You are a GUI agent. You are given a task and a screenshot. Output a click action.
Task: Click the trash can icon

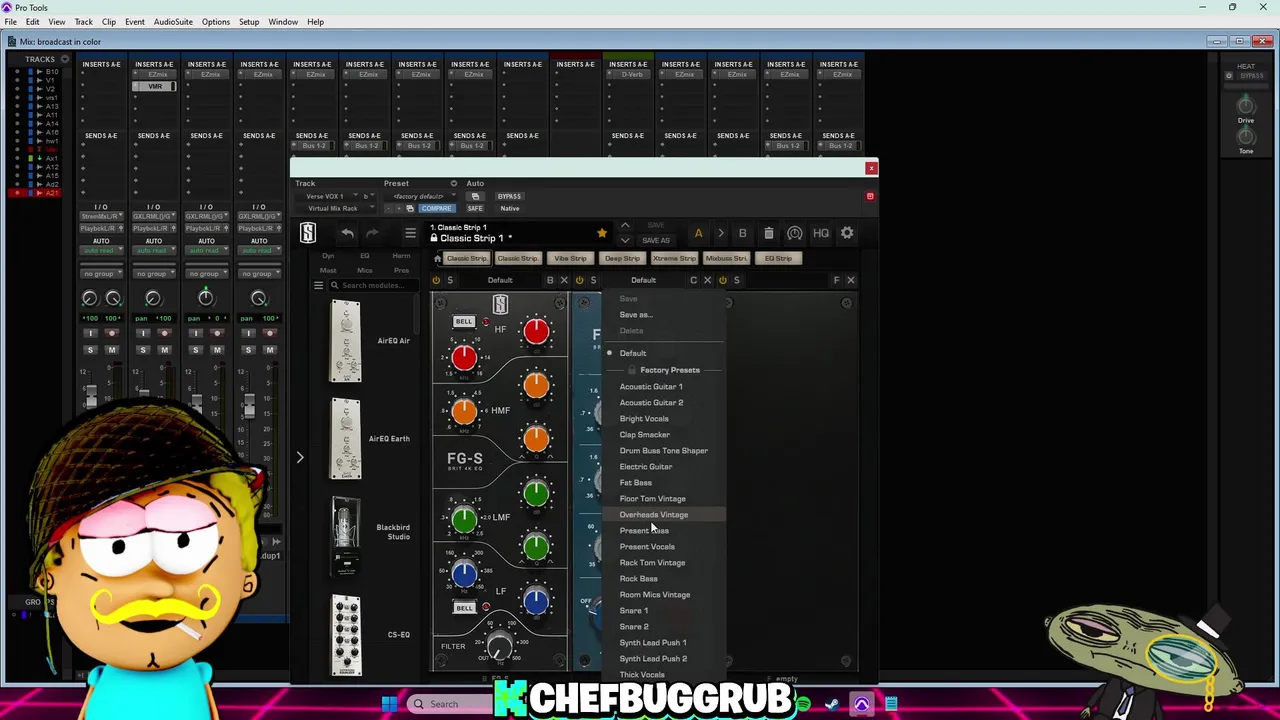pyautogui.click(x=768, y=233)
